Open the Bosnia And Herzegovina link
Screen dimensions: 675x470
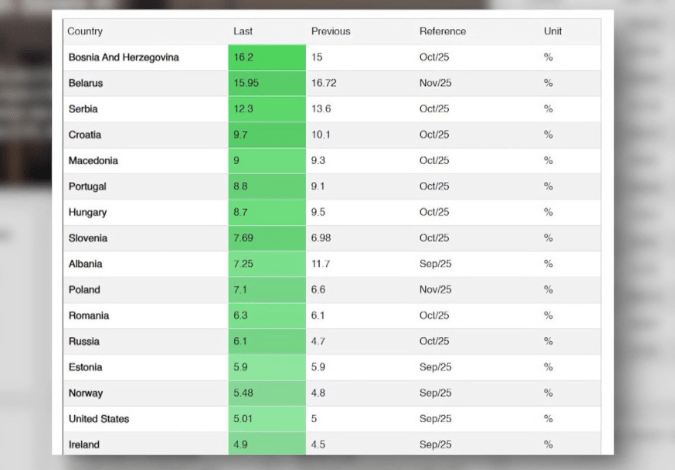(x=123, y=58)
